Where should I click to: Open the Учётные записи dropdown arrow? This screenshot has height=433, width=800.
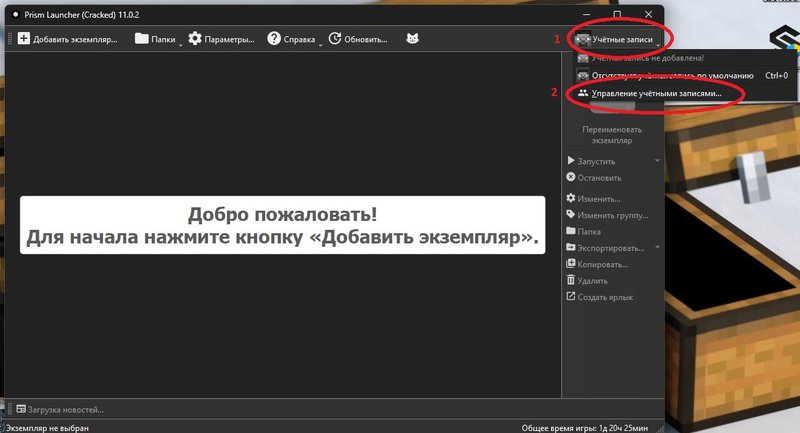point(658,46)
